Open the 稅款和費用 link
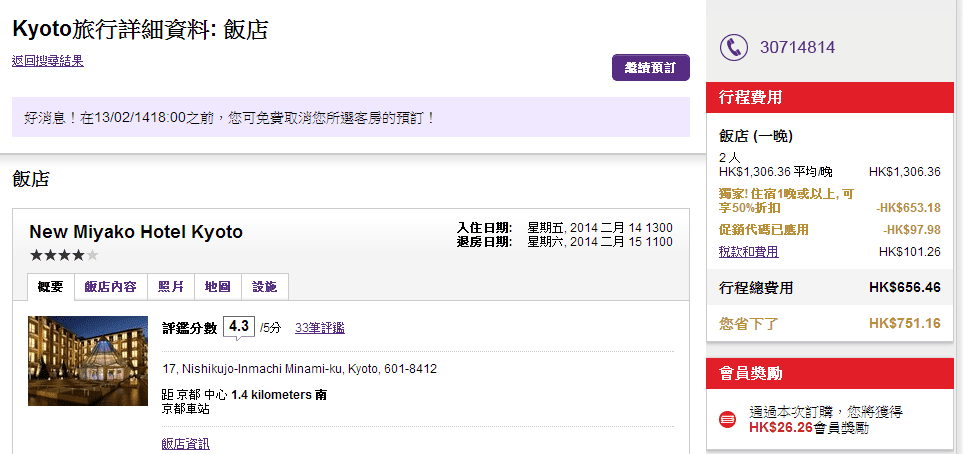 pyautogui.click(x=748, y=252)
